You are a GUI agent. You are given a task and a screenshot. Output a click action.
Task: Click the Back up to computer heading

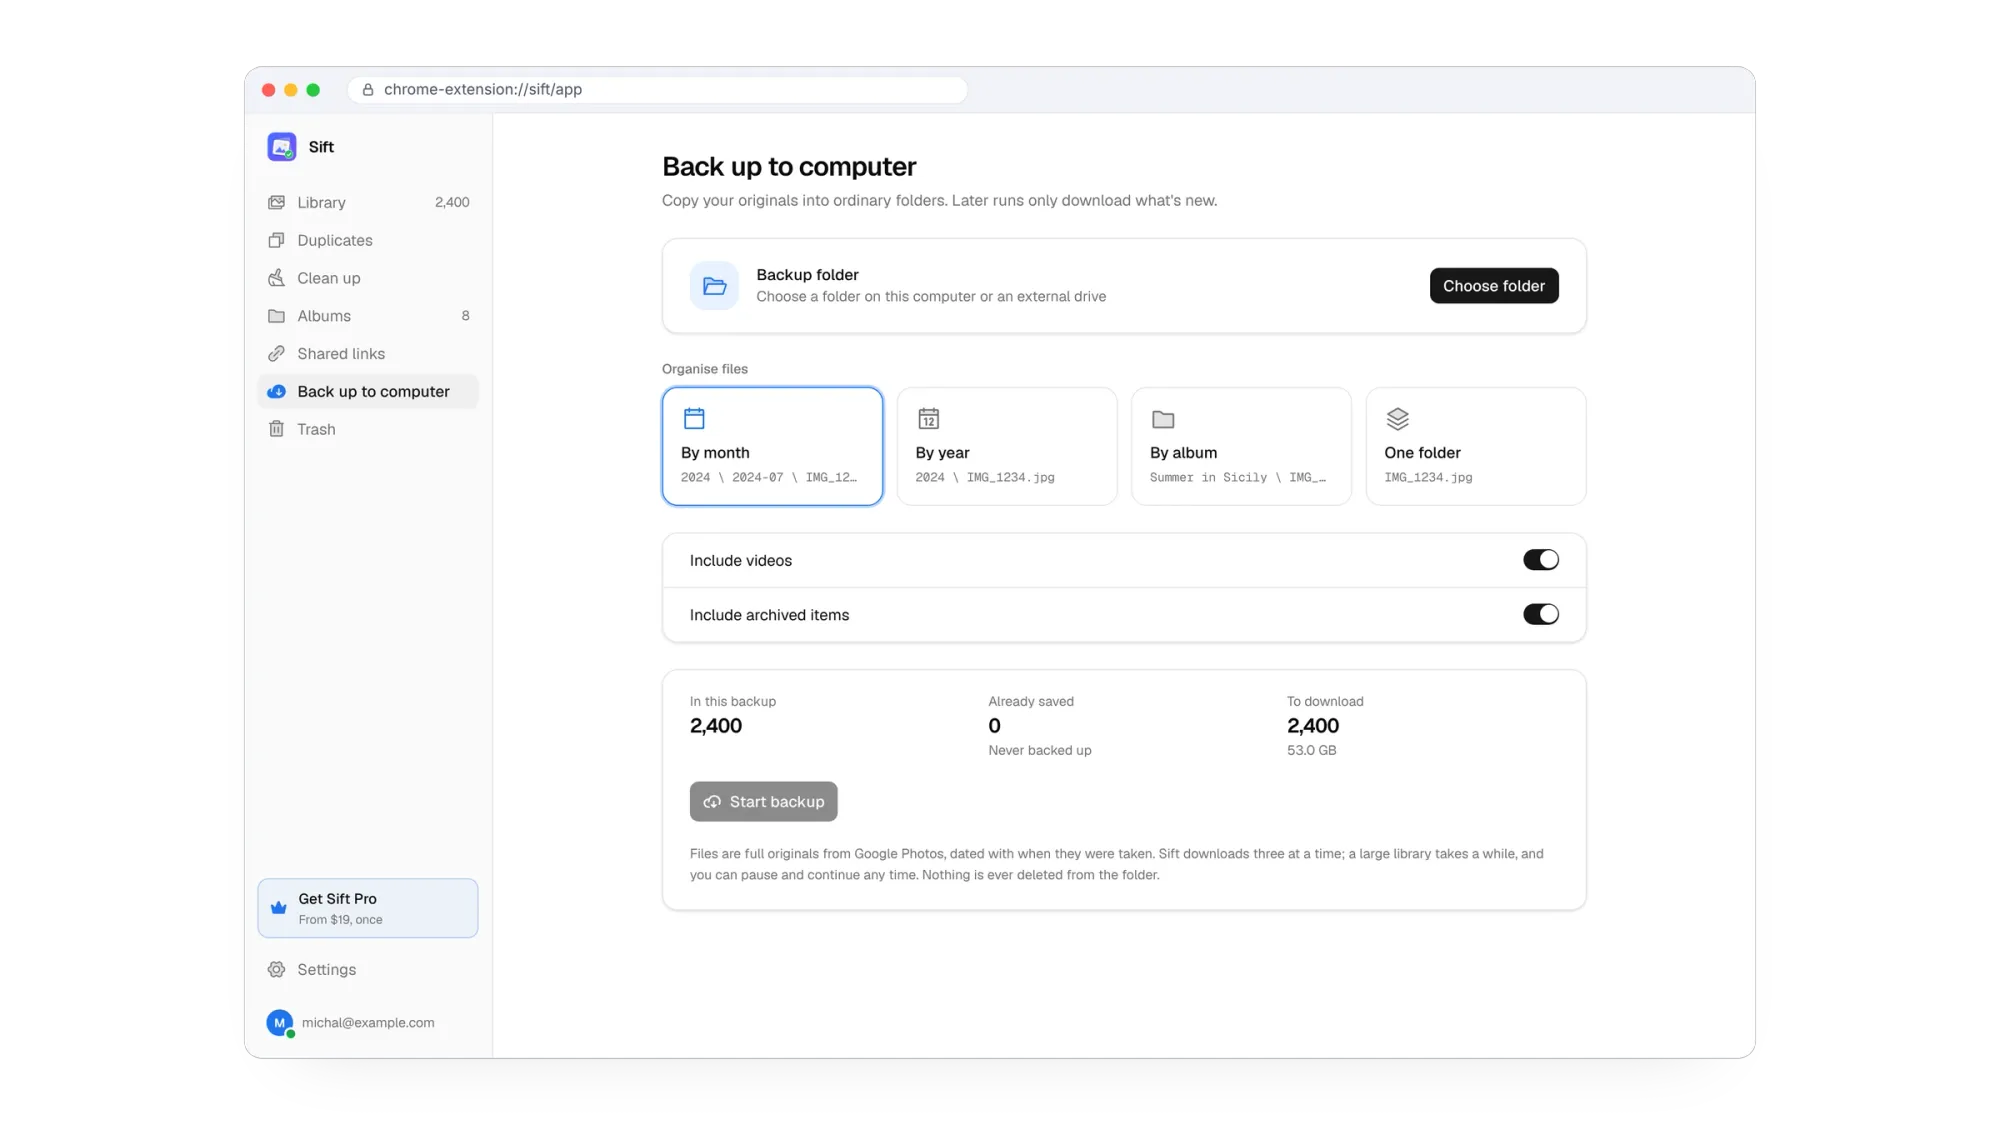click(788, 167)
